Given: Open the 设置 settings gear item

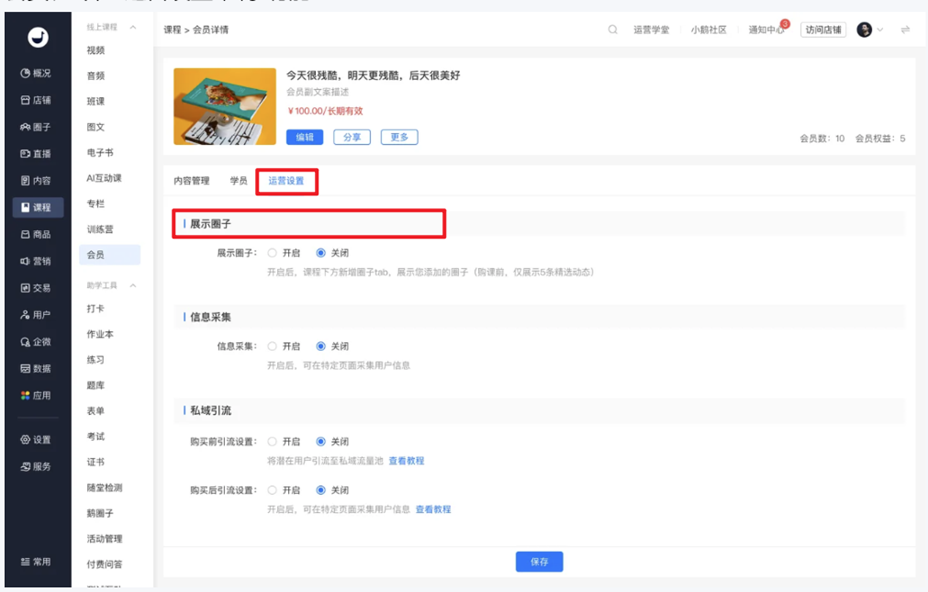Looking at the screenshot, I should (36, 440).
